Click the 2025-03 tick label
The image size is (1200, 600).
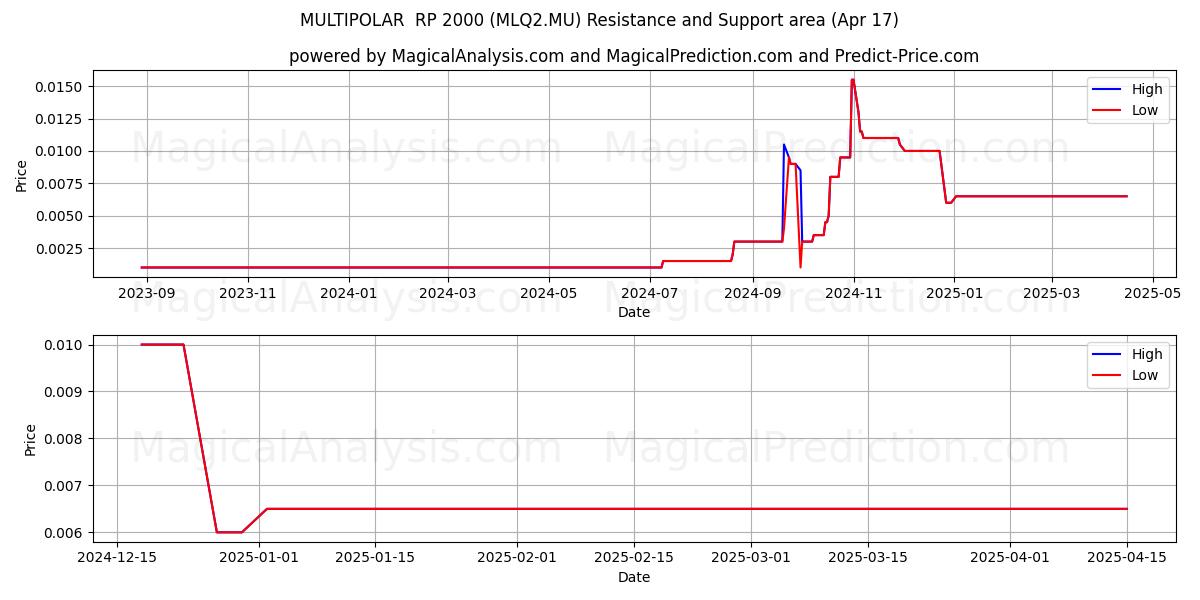(1052, 293)
